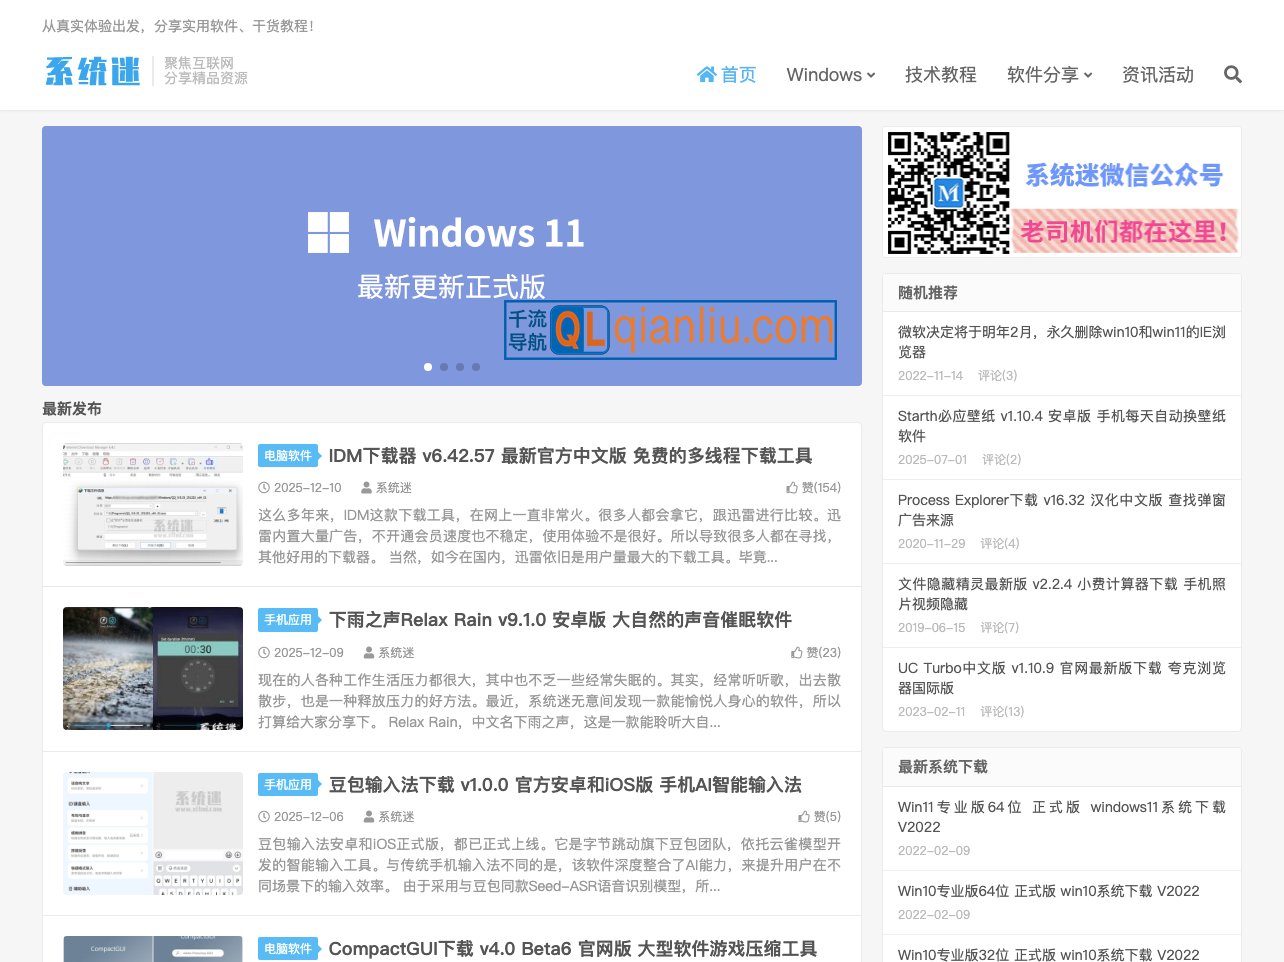1284x962 pixels.
Task: Open the 下雨之声 Relax Rain thumbnail
Action: 153,668
